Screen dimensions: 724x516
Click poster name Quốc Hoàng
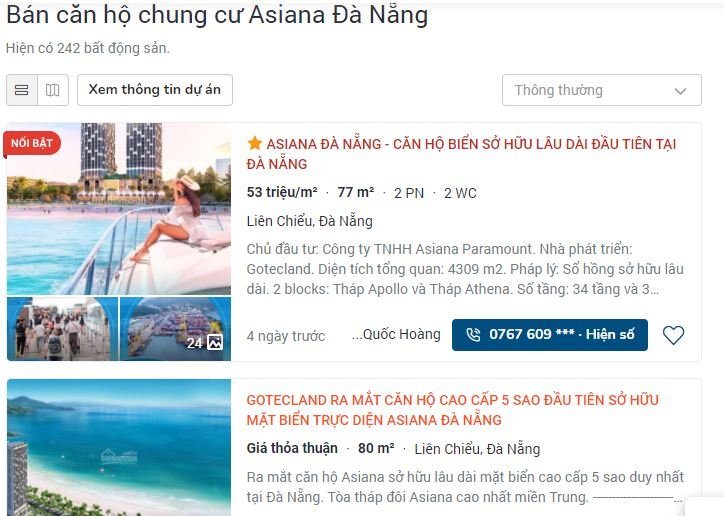396,335
